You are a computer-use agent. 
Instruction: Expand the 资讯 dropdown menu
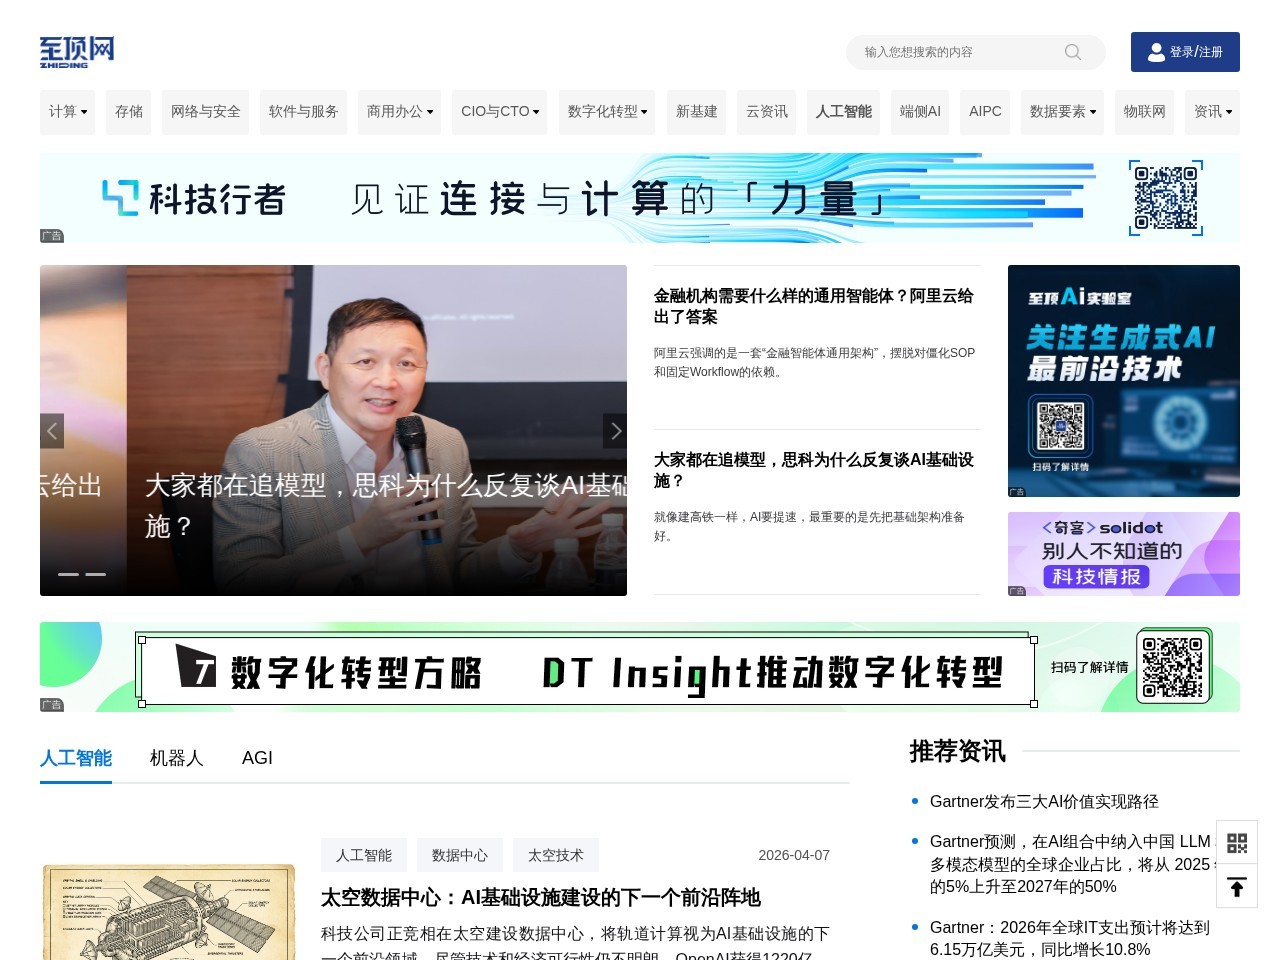click(1211, 112)
